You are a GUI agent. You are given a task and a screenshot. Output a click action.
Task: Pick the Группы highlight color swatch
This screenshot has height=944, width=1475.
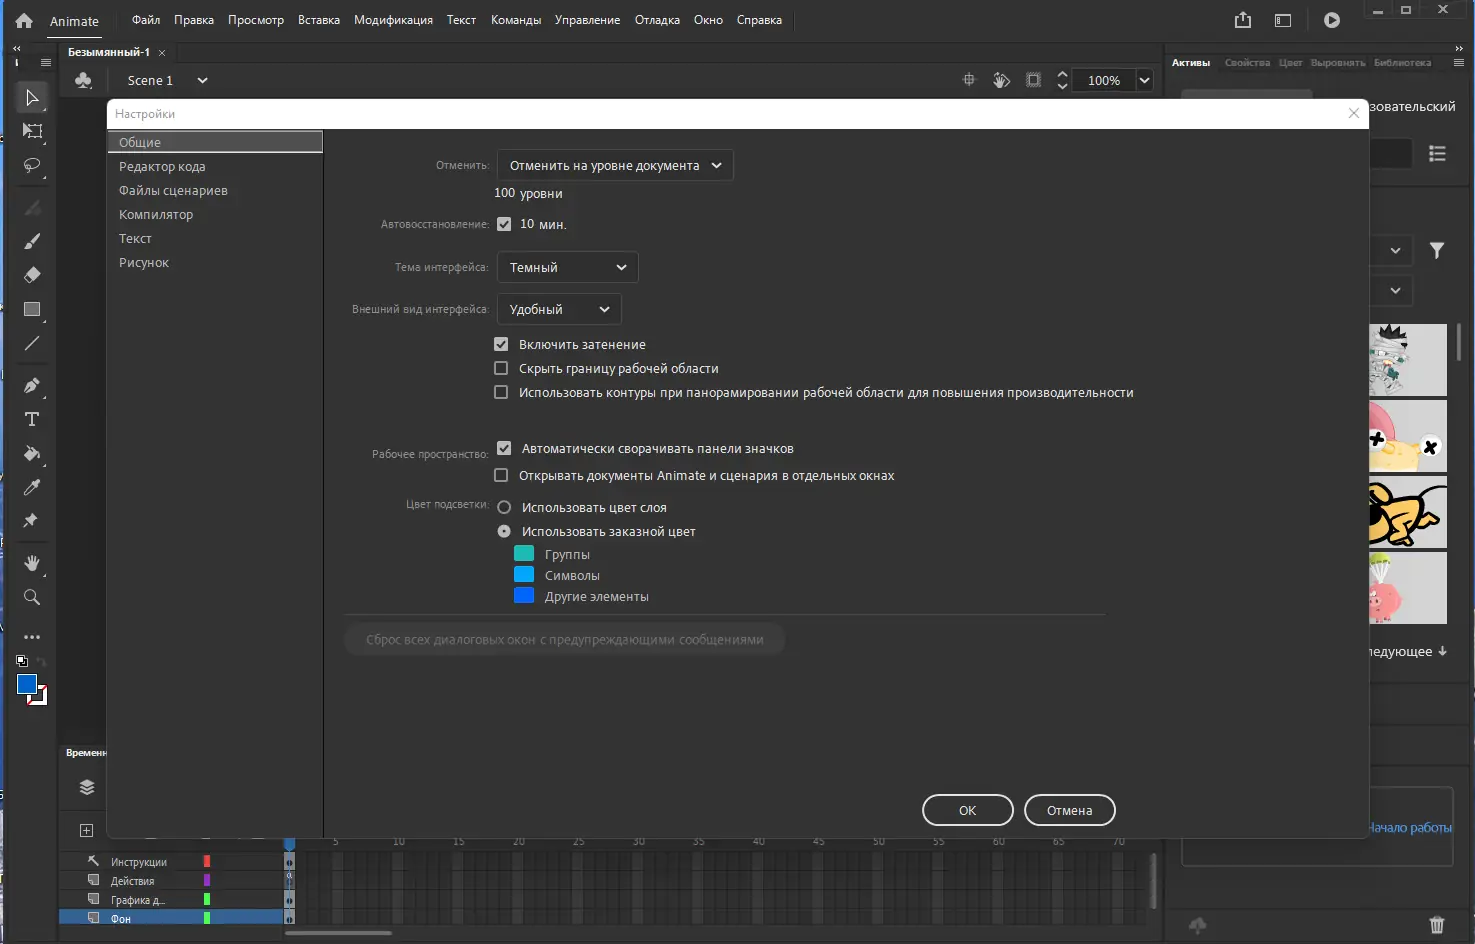tap(524, 553)
